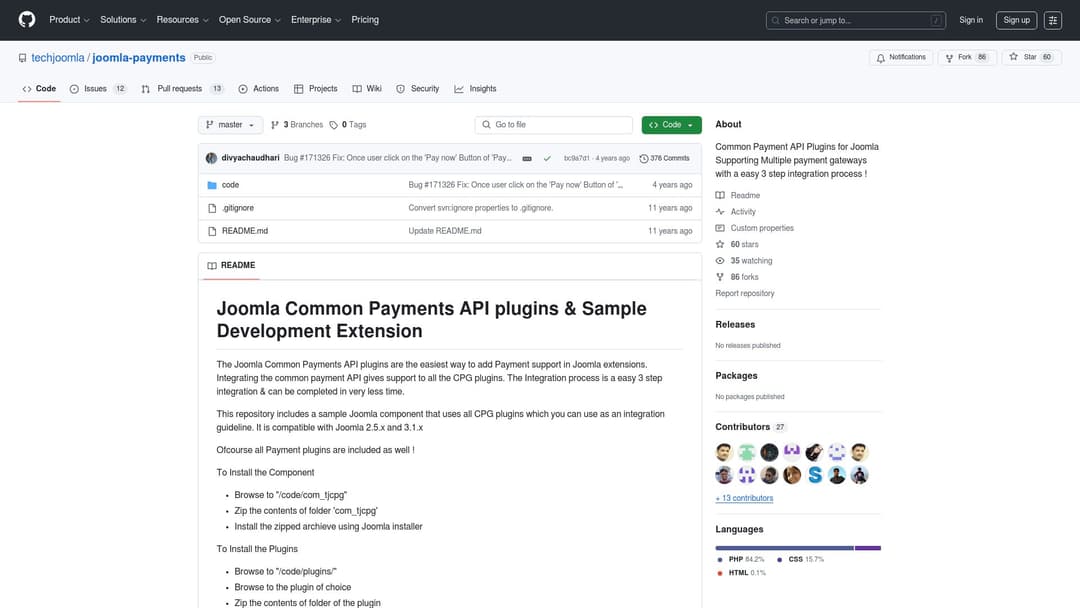Image resolution: width=1080 pixels, height=608 pixels.
Task: Open the Pull requests tab
Action: tap(183, 89)
